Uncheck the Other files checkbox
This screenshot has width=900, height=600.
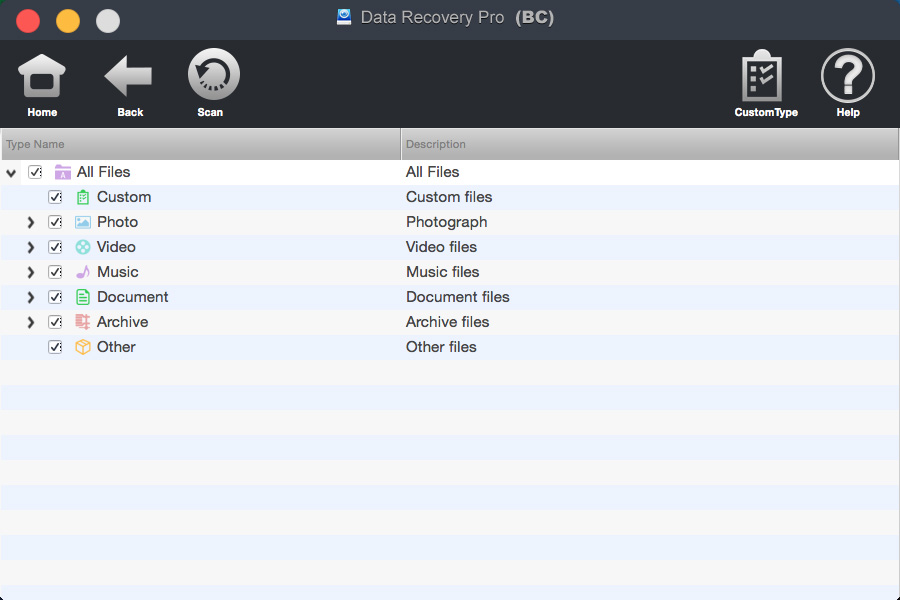pyautogui.click(x=55, y=347)
